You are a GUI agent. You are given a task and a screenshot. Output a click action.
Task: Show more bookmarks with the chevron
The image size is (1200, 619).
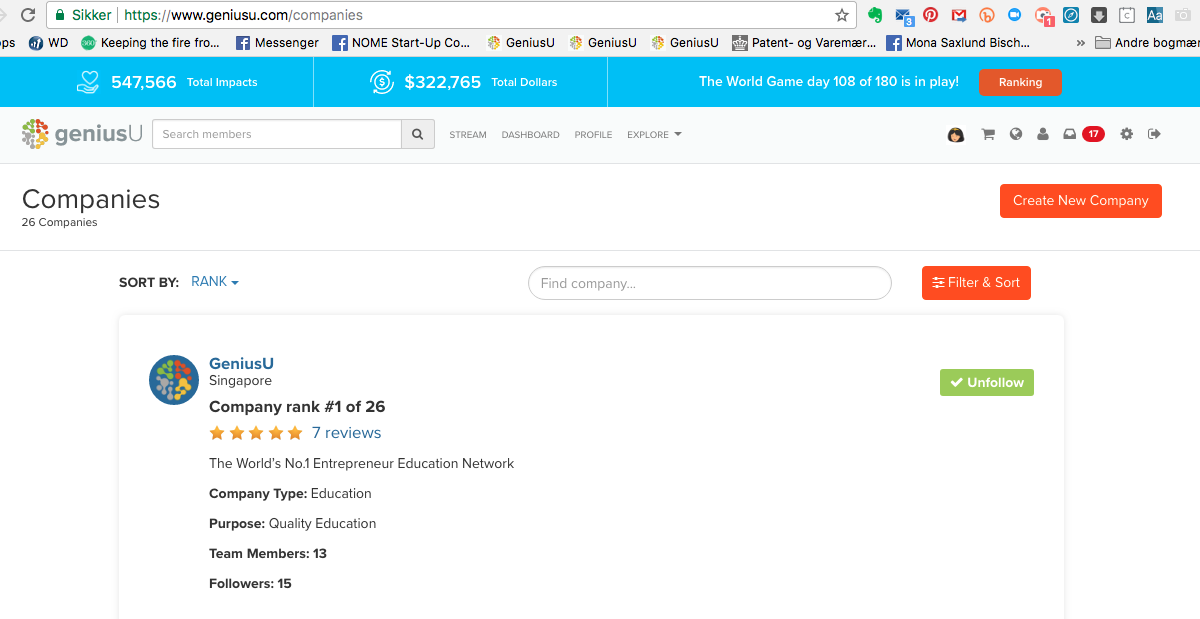pyautogui.click(x=1081, y=43)
